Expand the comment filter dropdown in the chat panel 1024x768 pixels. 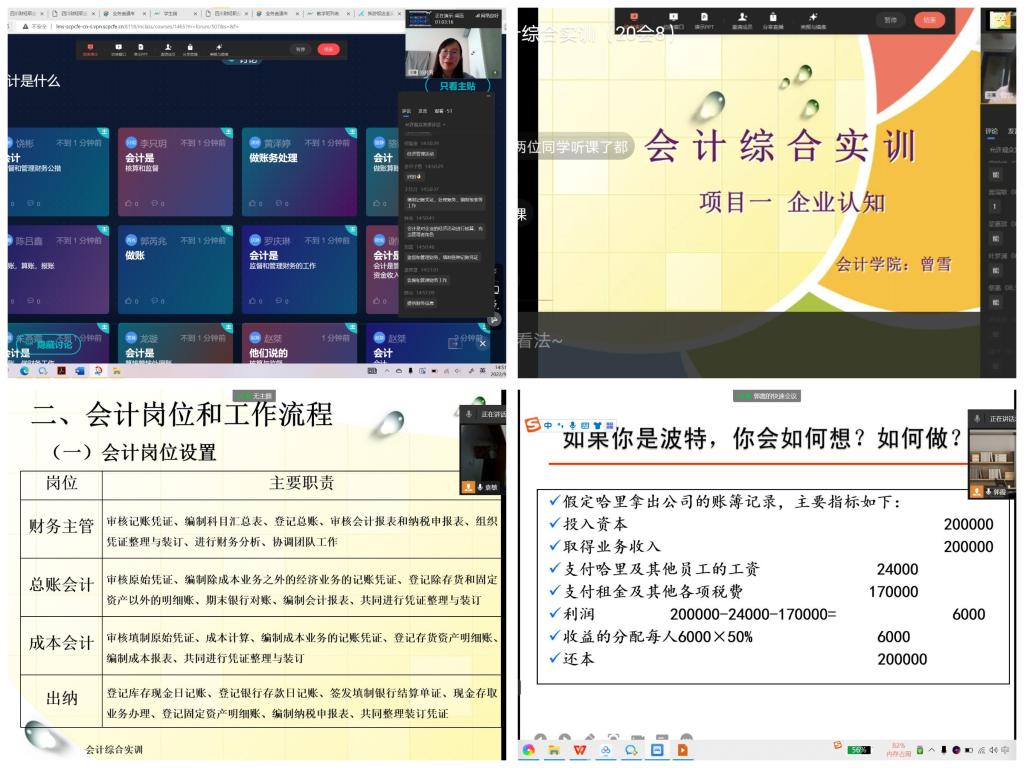(425, 125)
